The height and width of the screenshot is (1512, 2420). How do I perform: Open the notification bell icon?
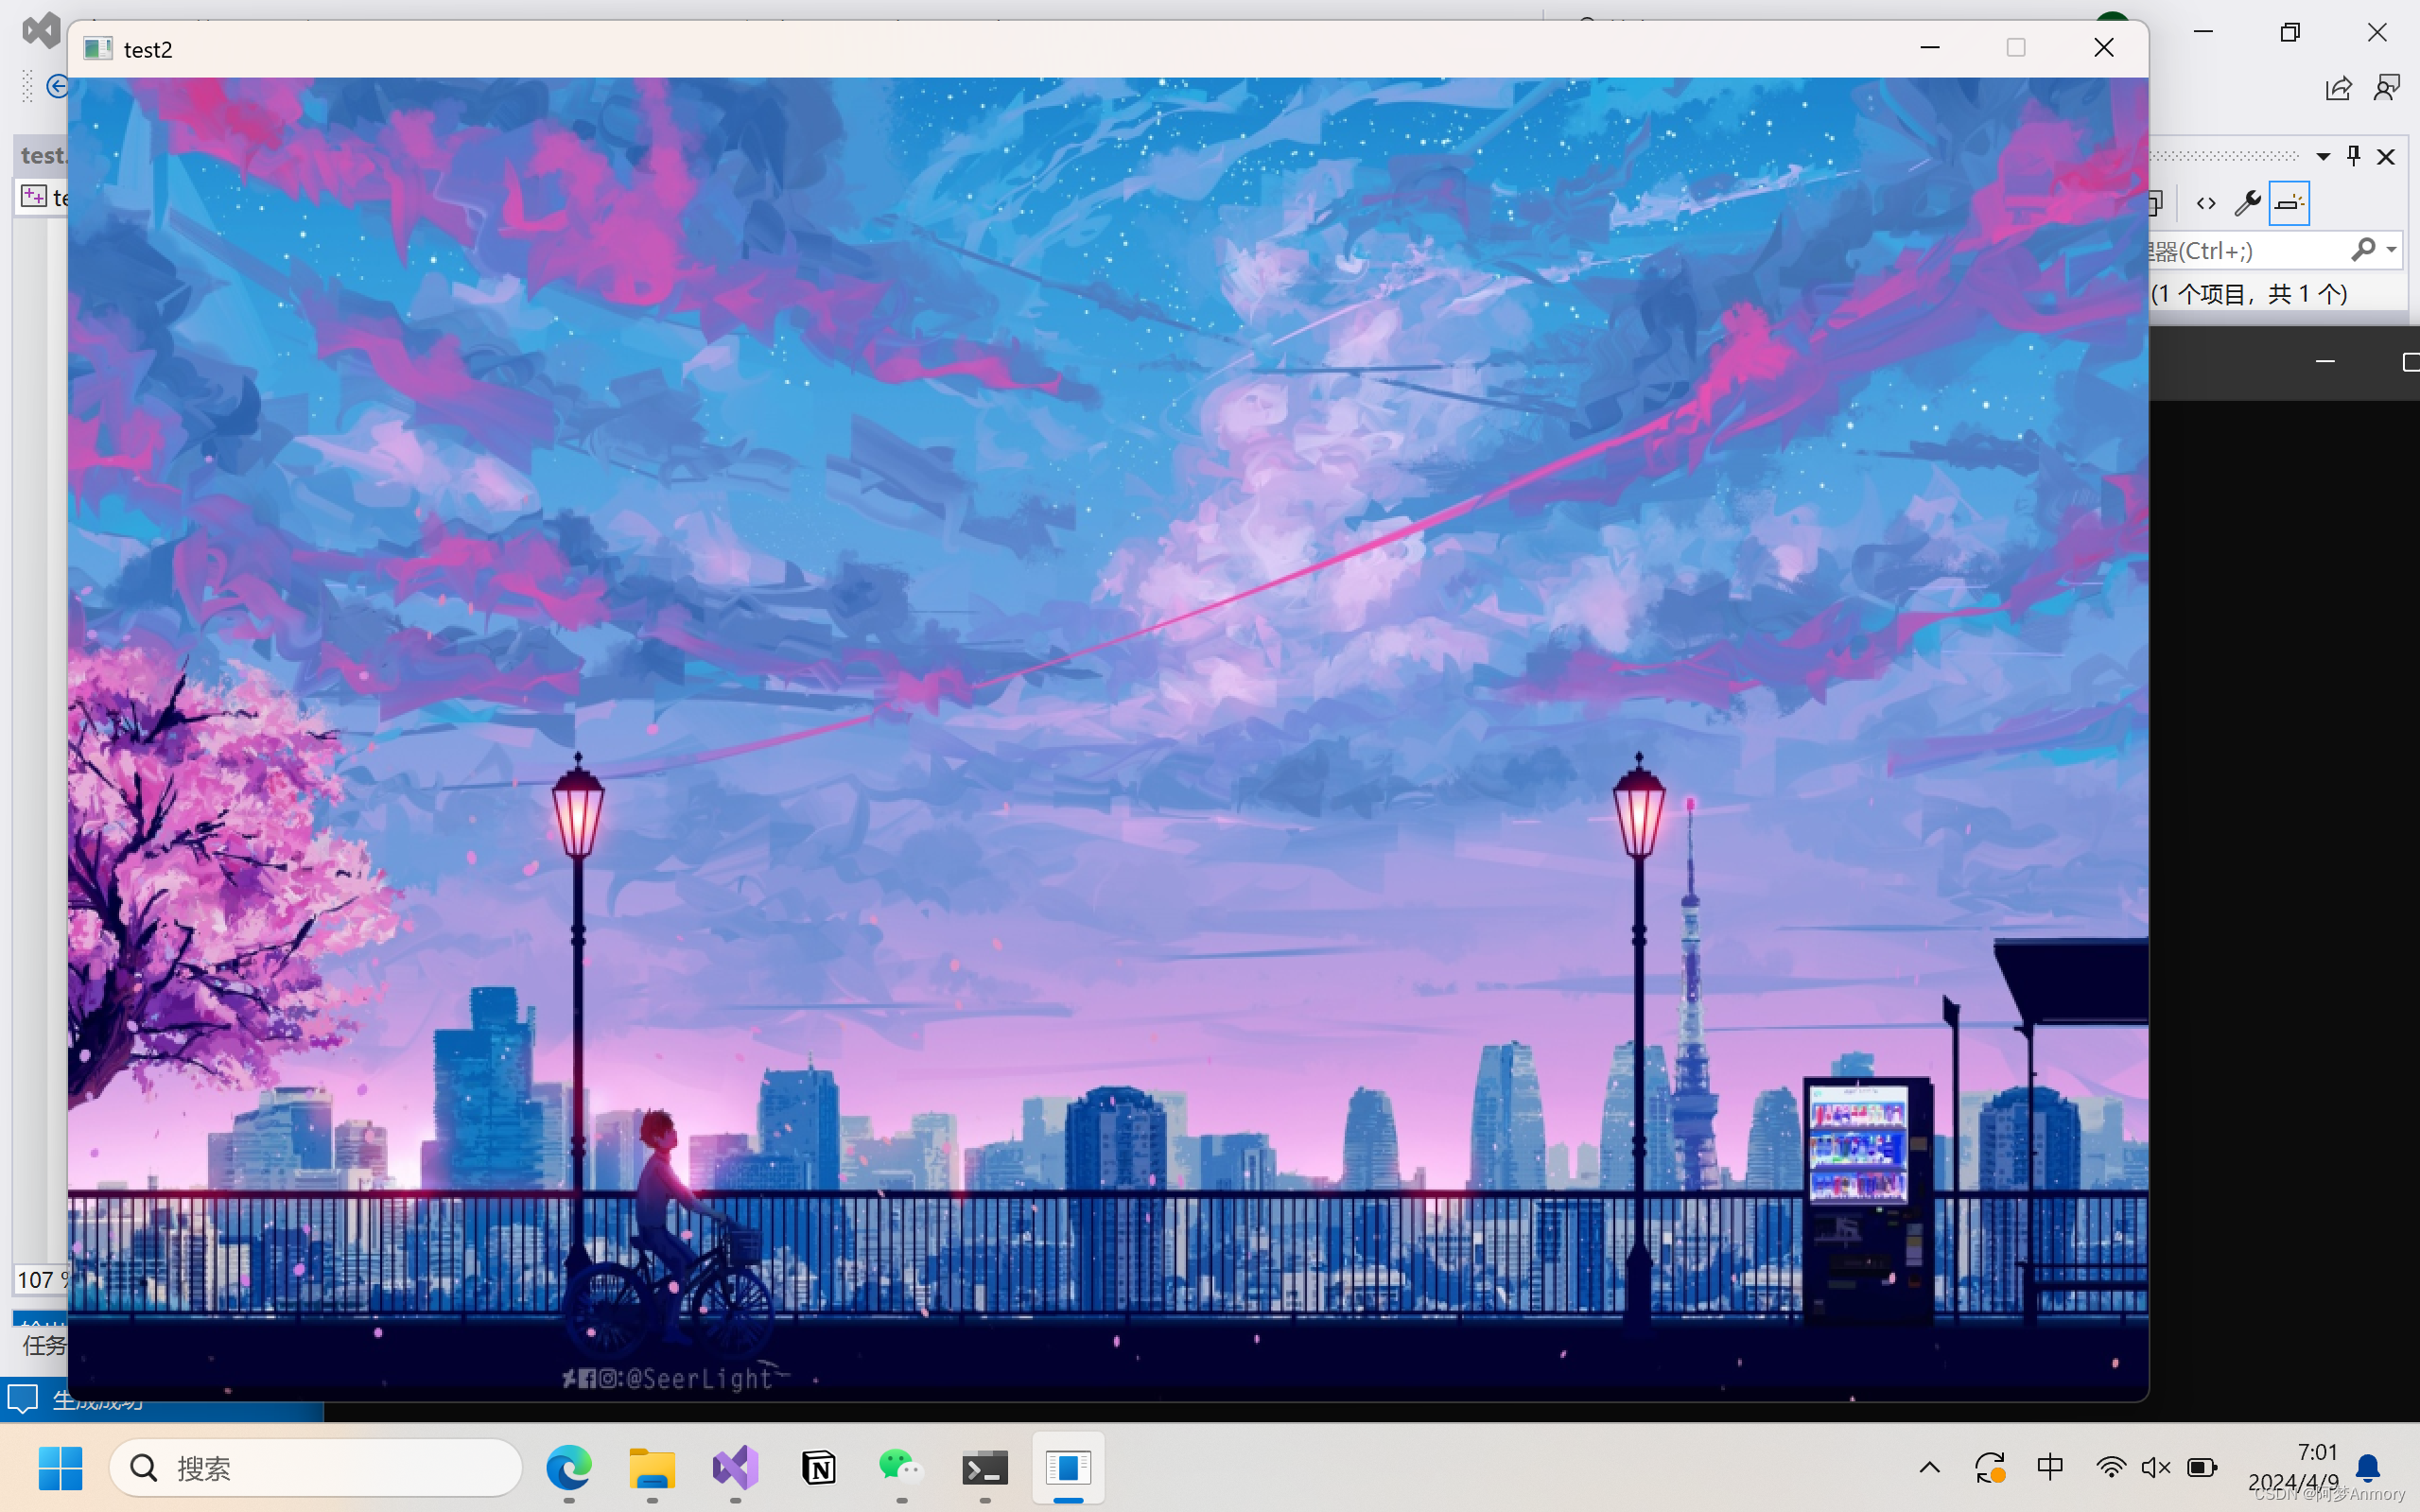click(2368, 1467)
